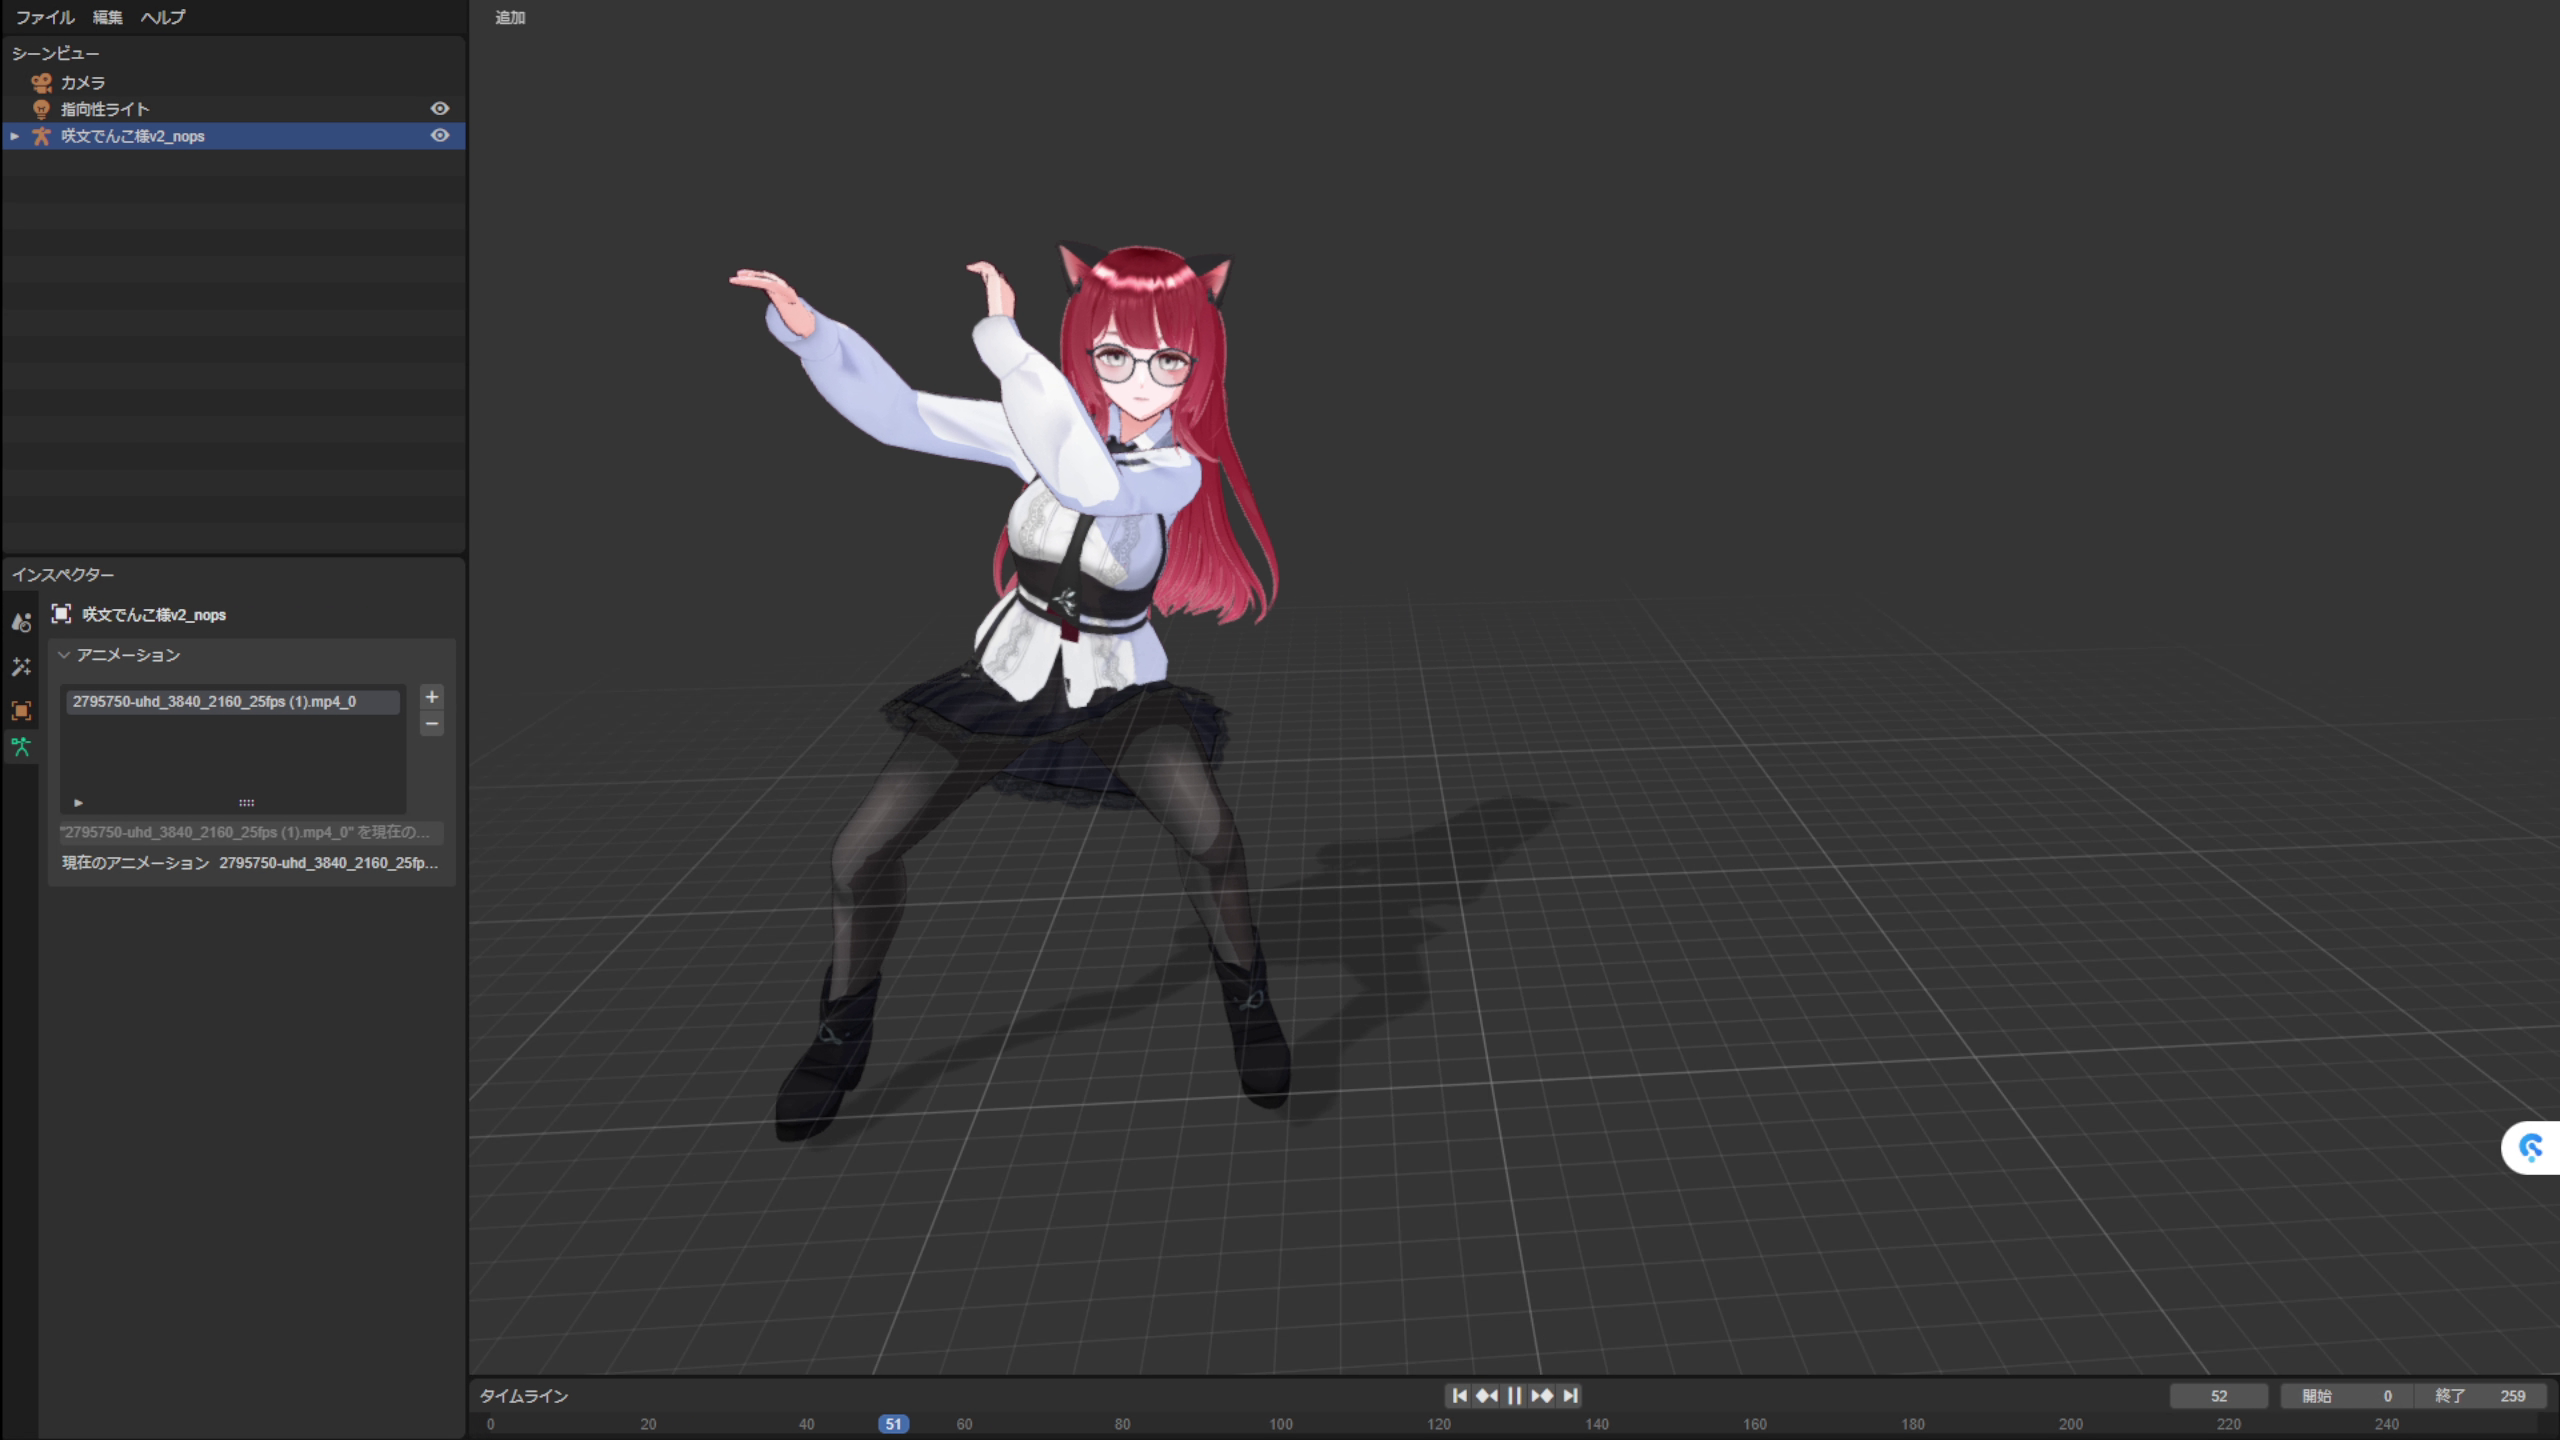Select the カメラ item in scene view
The height and width of the screenshot is (1440, 2560).
point(233,82)
